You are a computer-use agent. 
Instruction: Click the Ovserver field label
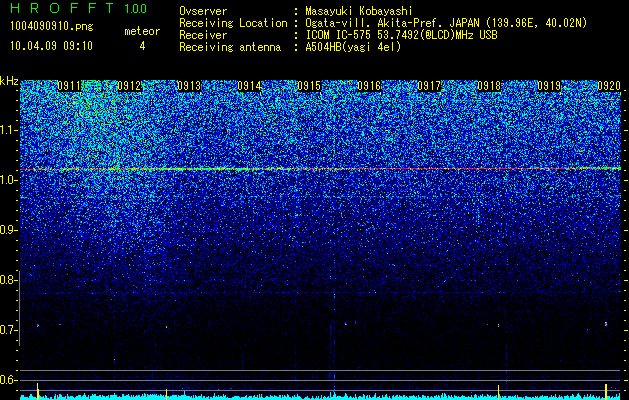point(203,11)
